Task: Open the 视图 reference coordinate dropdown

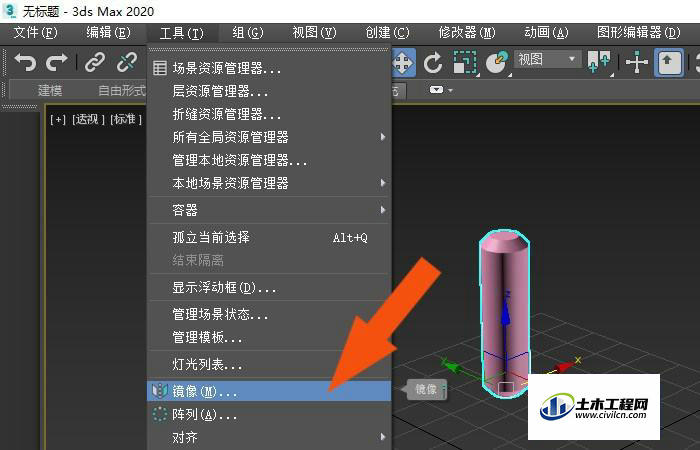Action: pos(548,59)
